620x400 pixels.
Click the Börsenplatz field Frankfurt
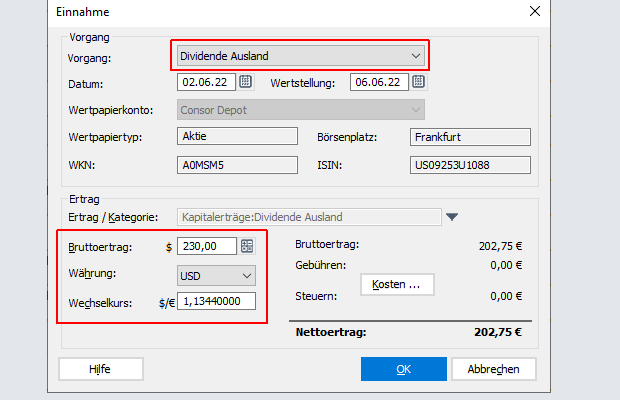[x=470, y=137]
